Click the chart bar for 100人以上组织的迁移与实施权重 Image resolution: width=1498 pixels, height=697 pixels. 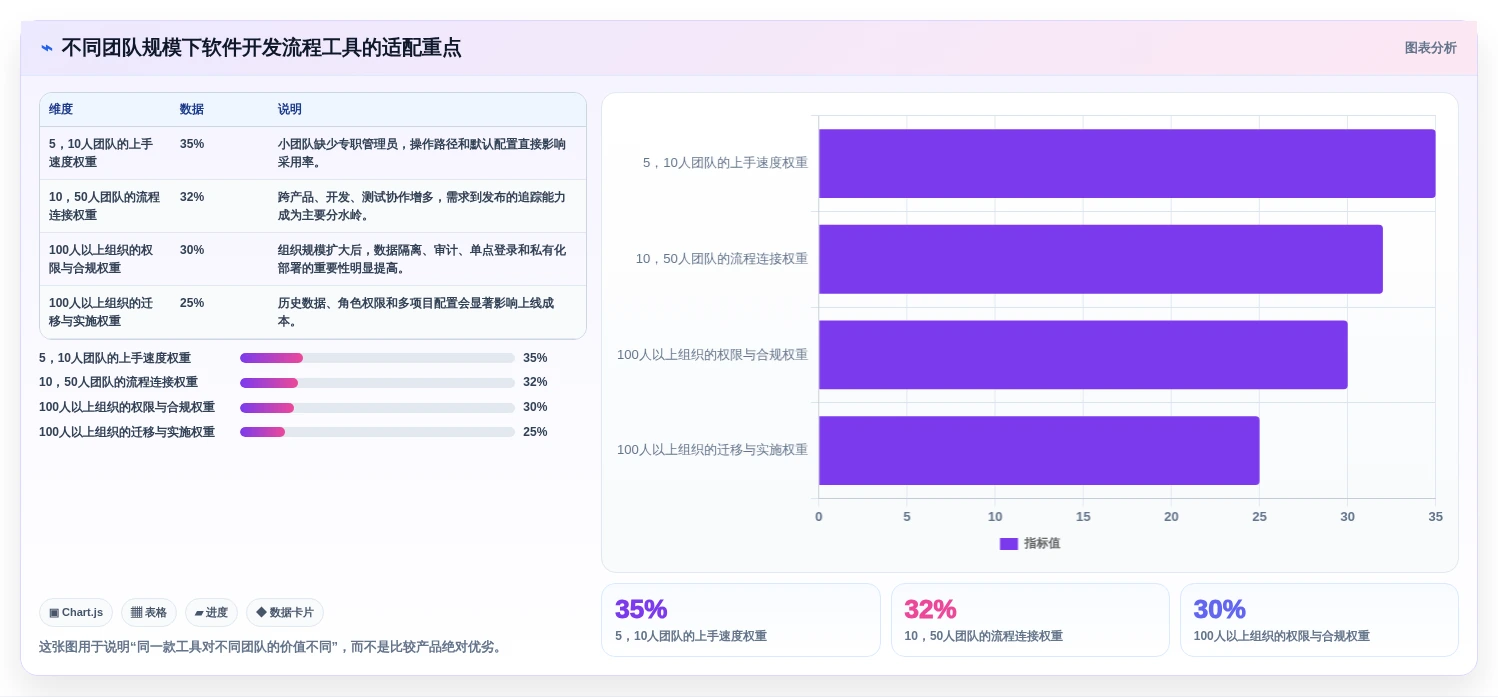[1039, 450]
